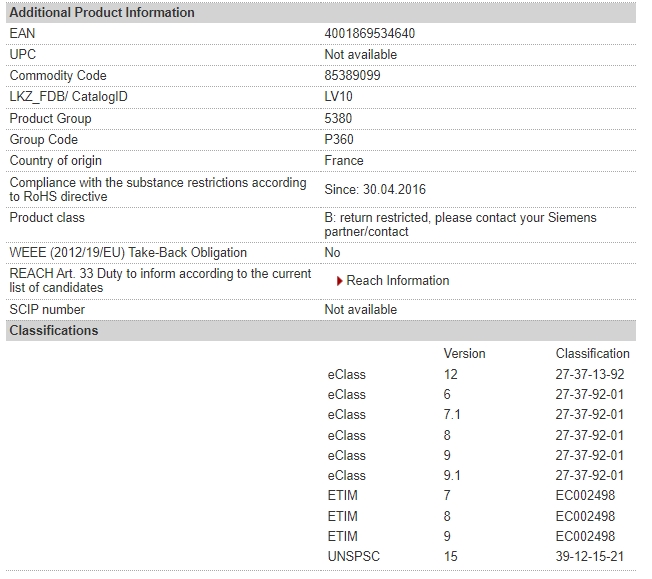Select eClass version 12 code 27-37-13-92
Viewport: 652px width, 579px height.
(590, 374)
